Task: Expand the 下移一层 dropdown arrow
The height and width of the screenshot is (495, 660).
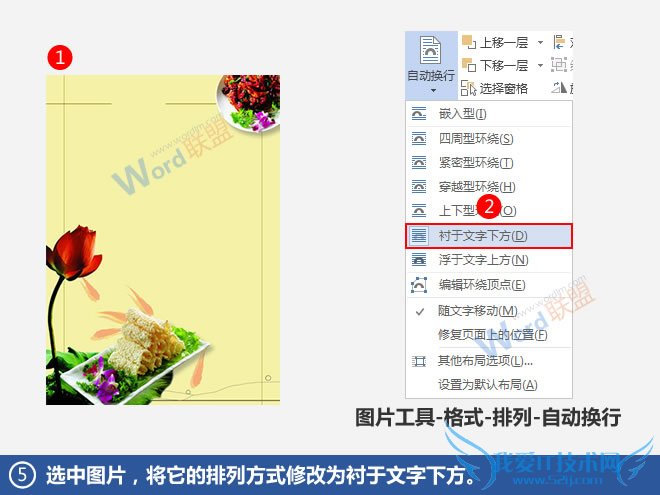Action: point(540,66)
